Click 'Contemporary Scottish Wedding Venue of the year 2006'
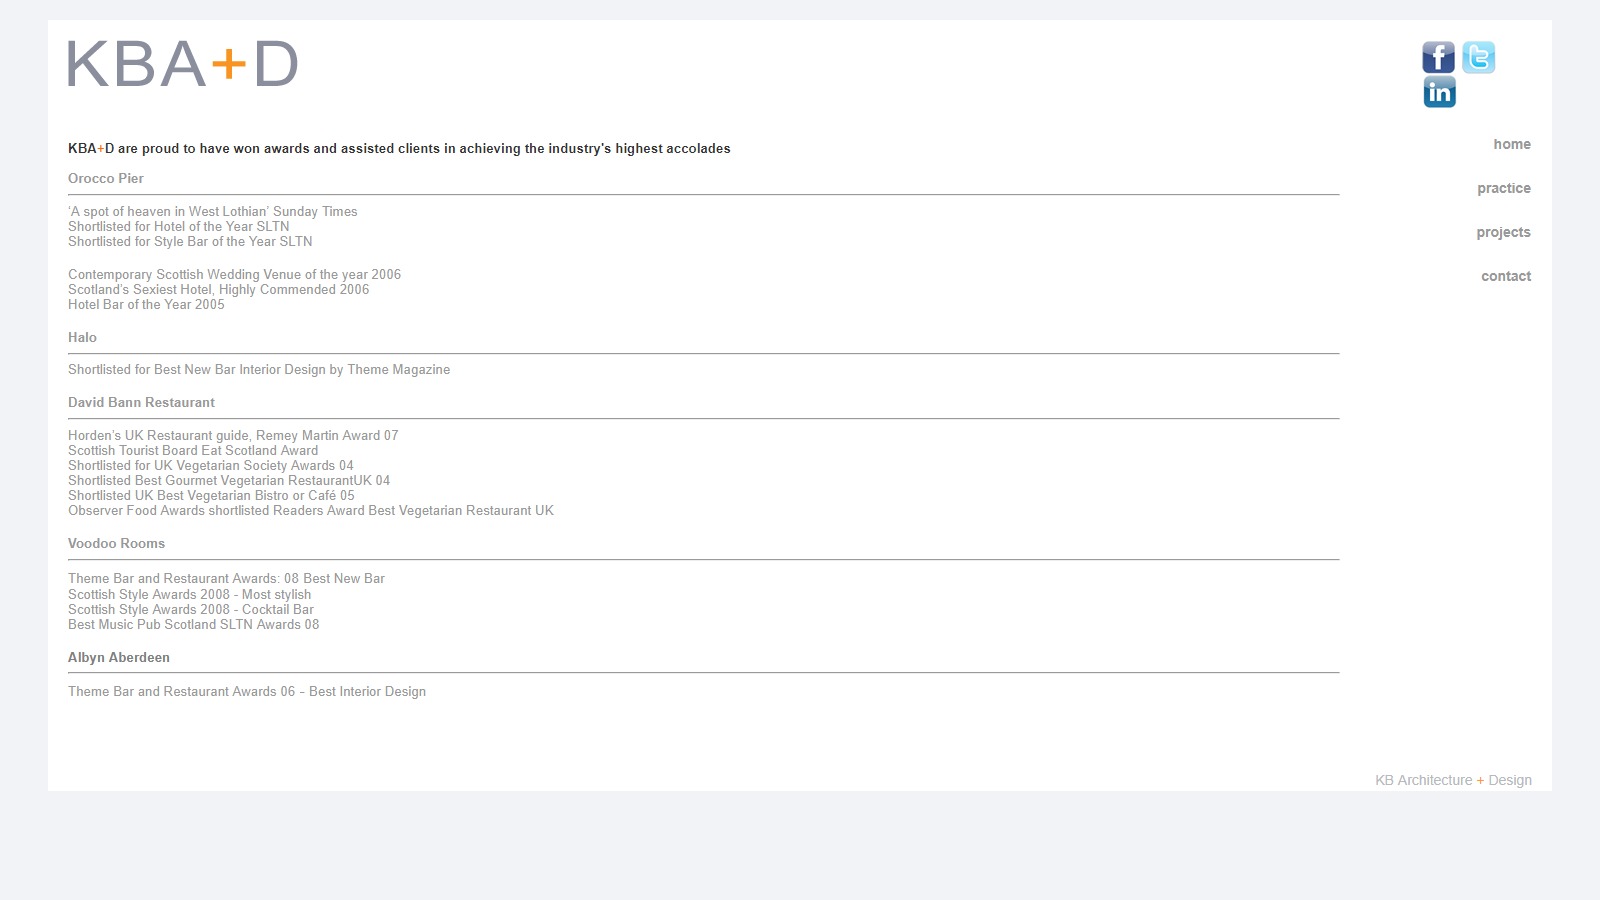 [x=234, y=274]
